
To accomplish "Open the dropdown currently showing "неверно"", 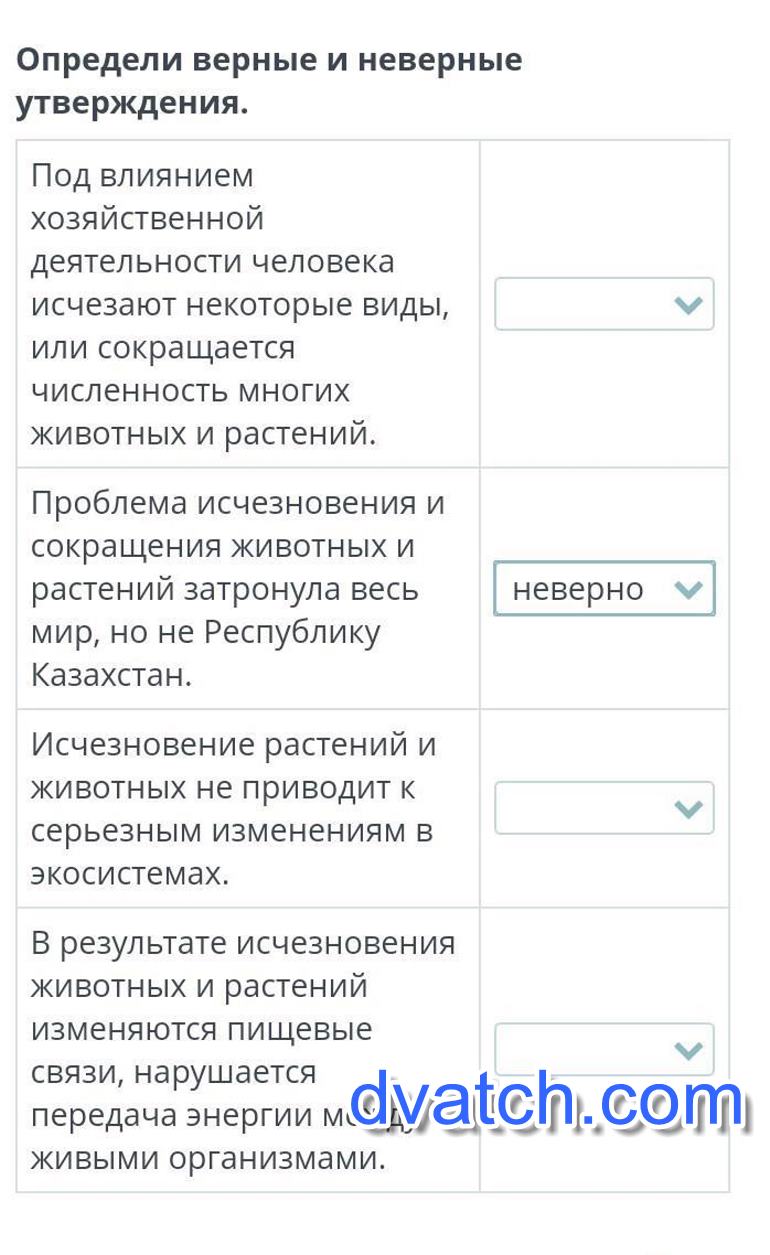I will (604, 589).
